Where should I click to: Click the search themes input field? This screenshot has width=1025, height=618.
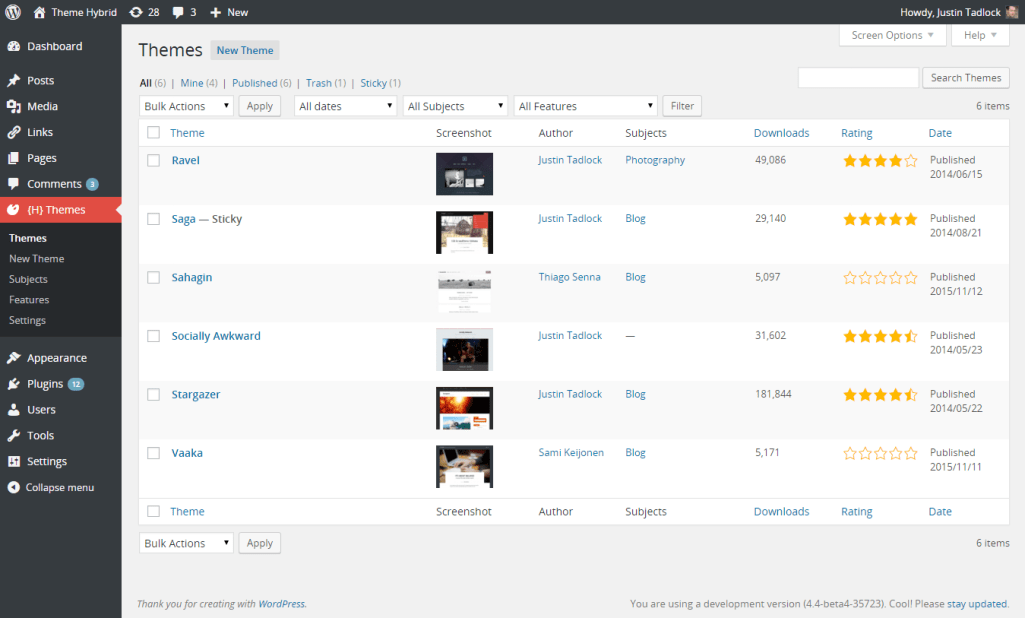[858, 78]
